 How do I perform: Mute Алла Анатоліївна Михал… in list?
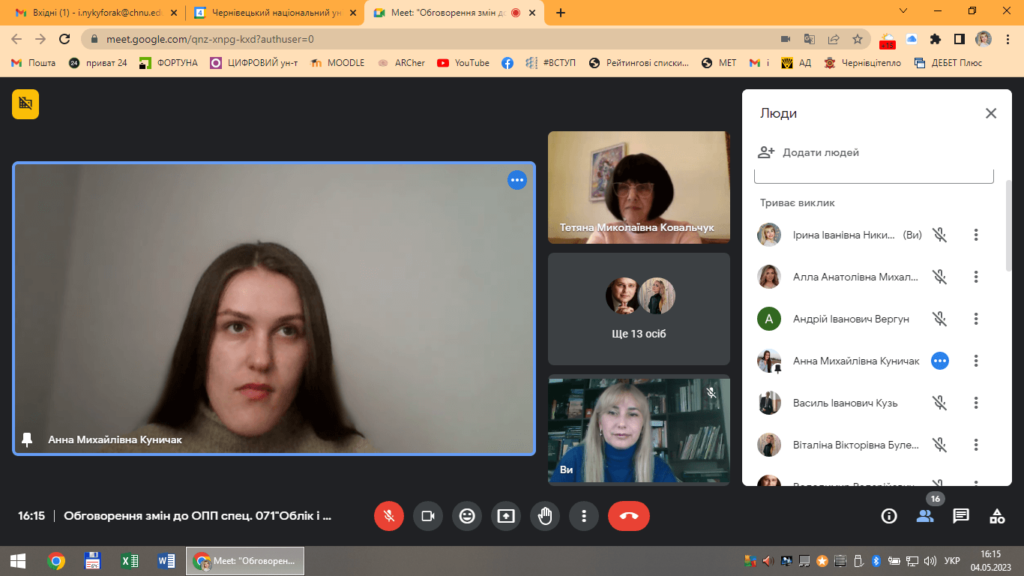(939, 277)
